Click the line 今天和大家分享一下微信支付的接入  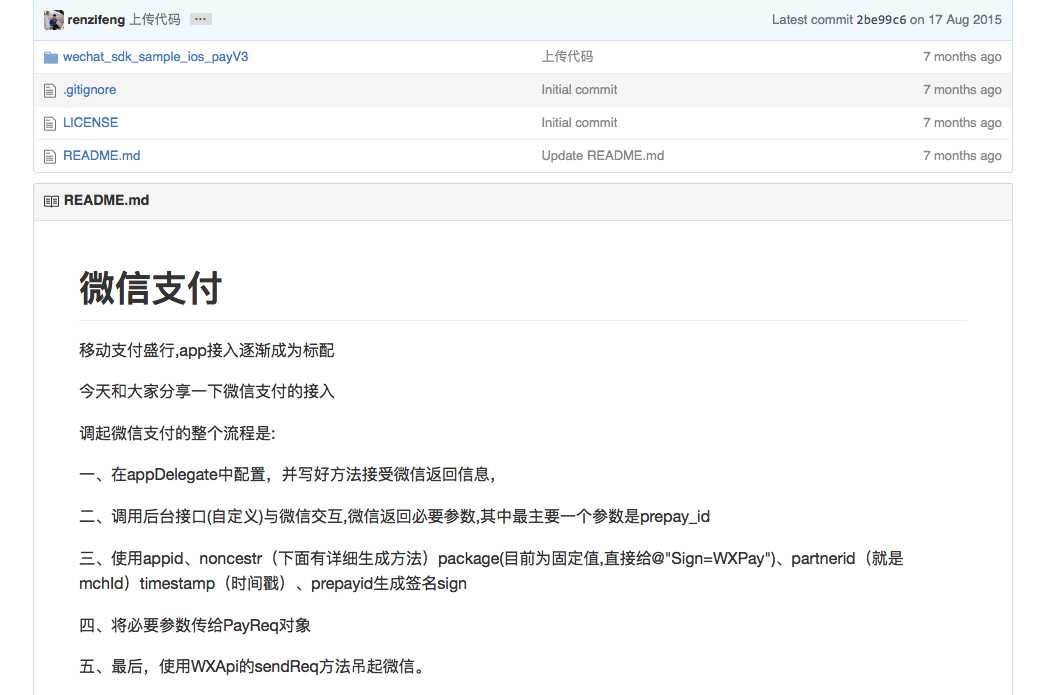[206, 392]
